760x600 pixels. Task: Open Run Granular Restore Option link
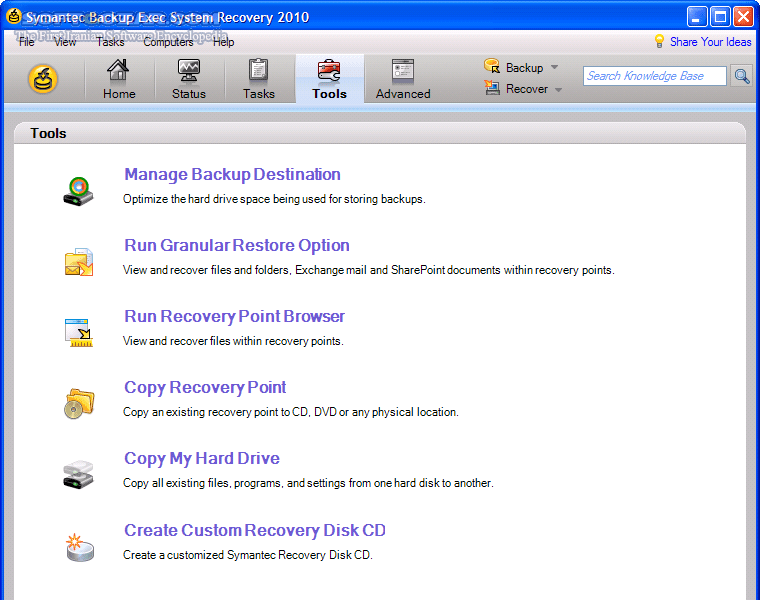pos(237,245)
